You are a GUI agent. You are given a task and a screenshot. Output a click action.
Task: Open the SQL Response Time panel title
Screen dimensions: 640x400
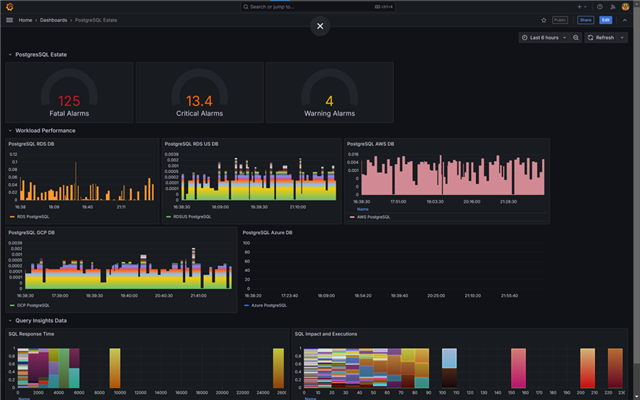click(31, 334)
